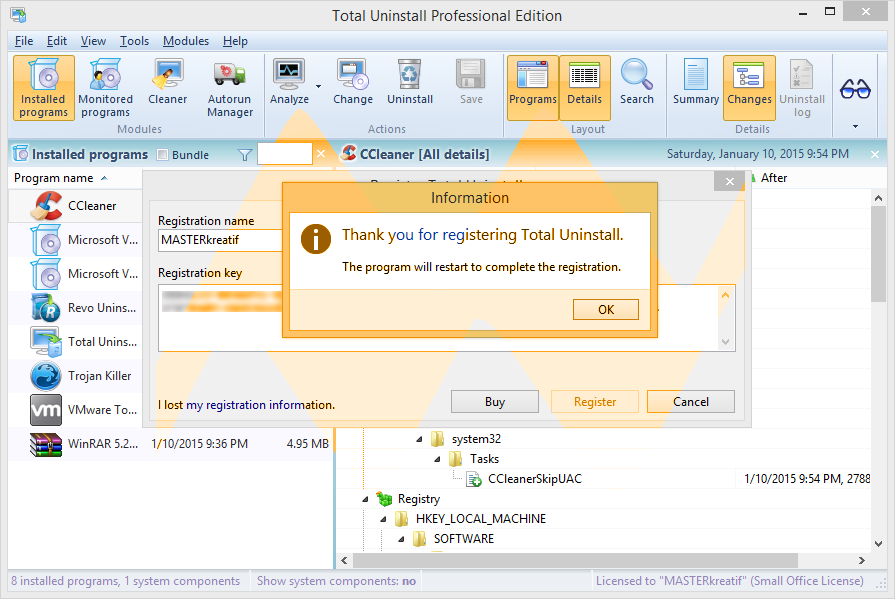Open the View menu
The width and height of the screenshot is (895, 599).
(93, 41)
